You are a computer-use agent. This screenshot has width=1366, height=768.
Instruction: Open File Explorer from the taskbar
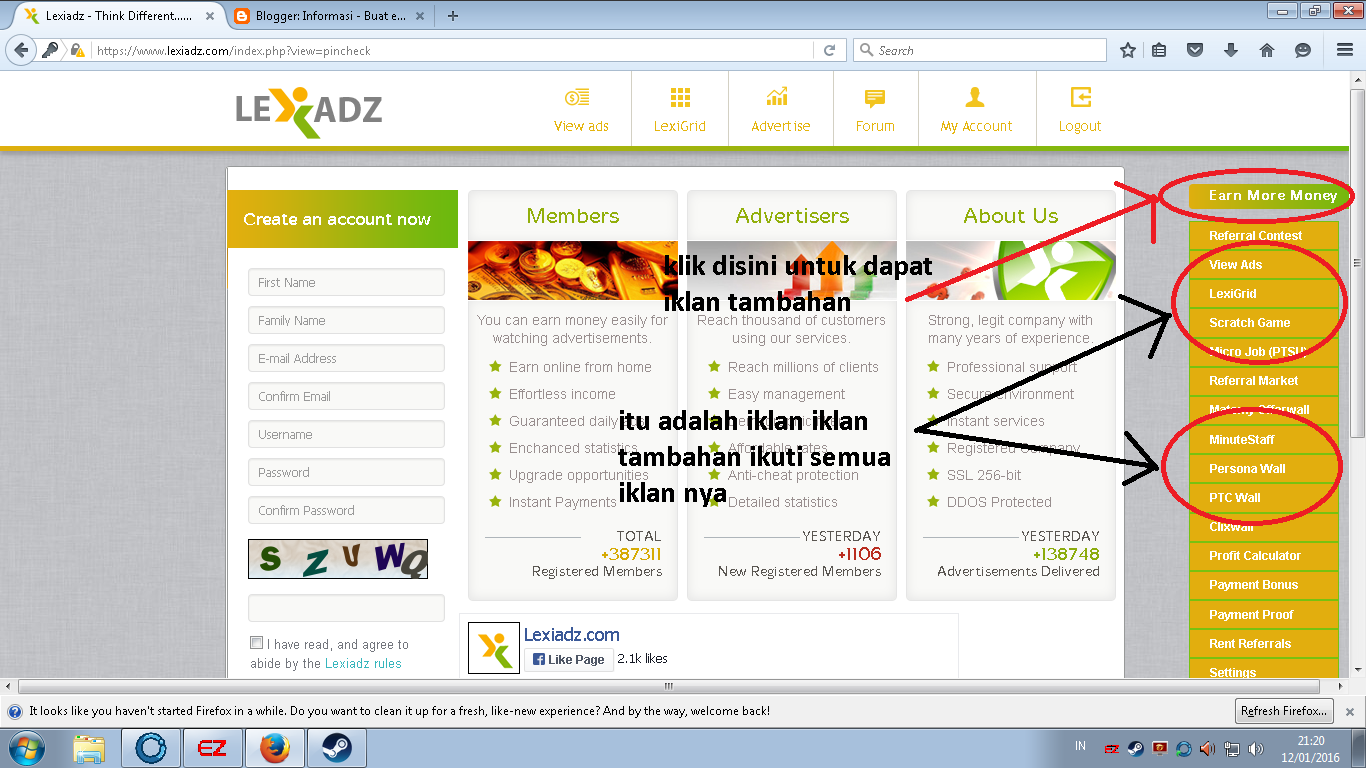[x=90, y=748]
